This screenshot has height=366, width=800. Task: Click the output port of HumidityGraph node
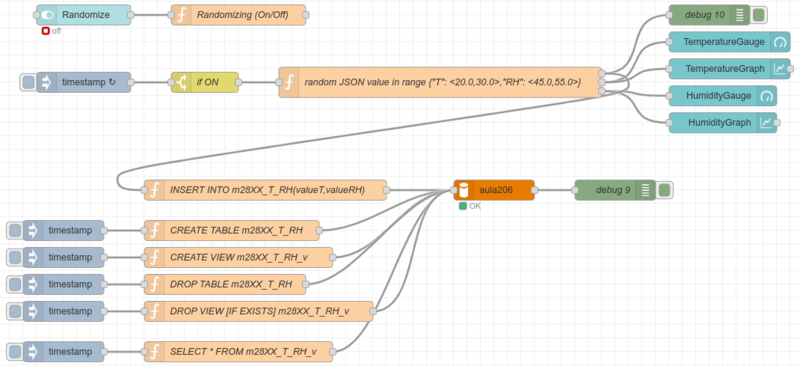tap(777, 123)
